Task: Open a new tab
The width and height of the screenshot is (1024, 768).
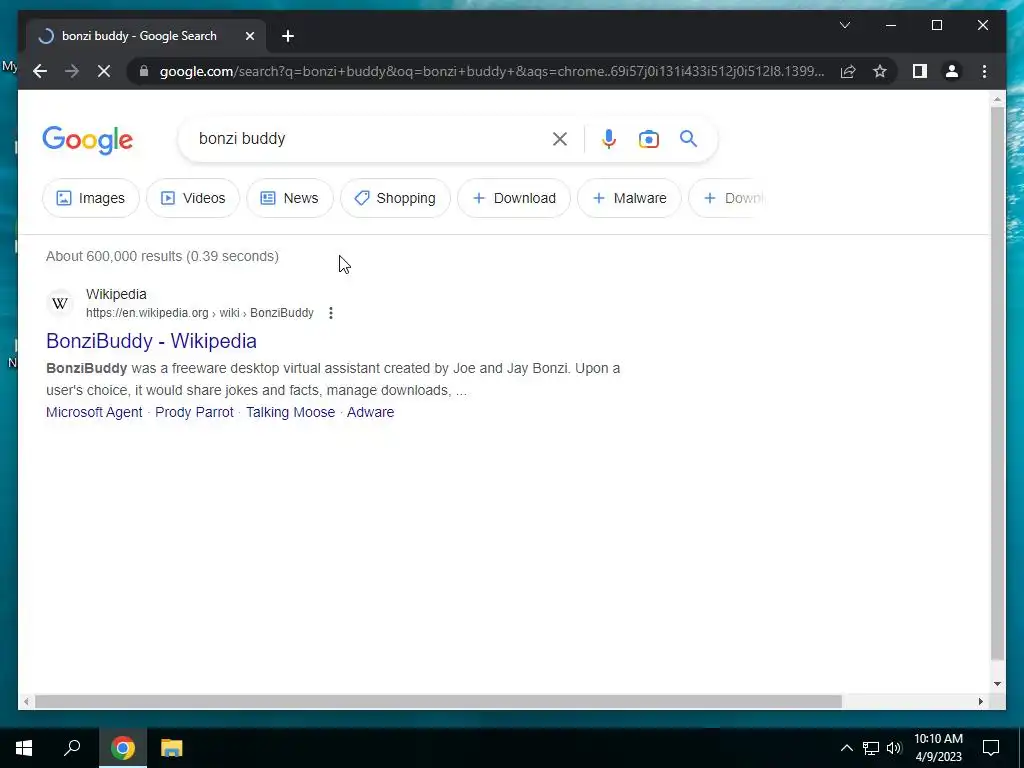Action: tap(288, 36)
